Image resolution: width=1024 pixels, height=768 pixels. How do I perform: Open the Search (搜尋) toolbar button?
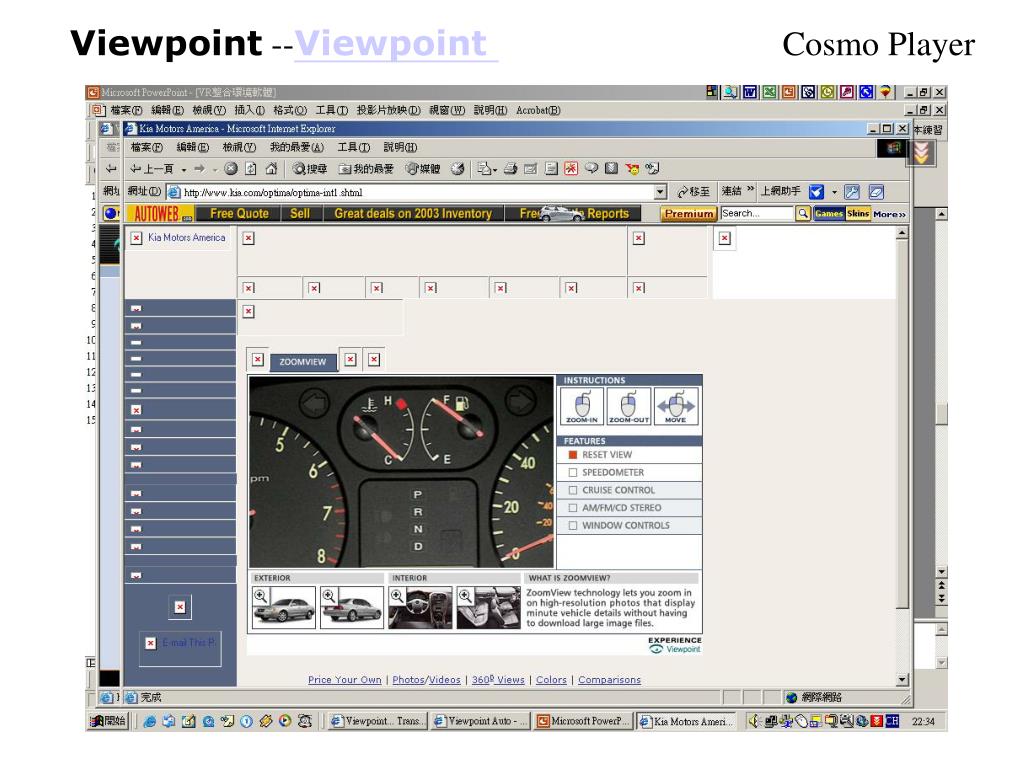click(310, 169)
